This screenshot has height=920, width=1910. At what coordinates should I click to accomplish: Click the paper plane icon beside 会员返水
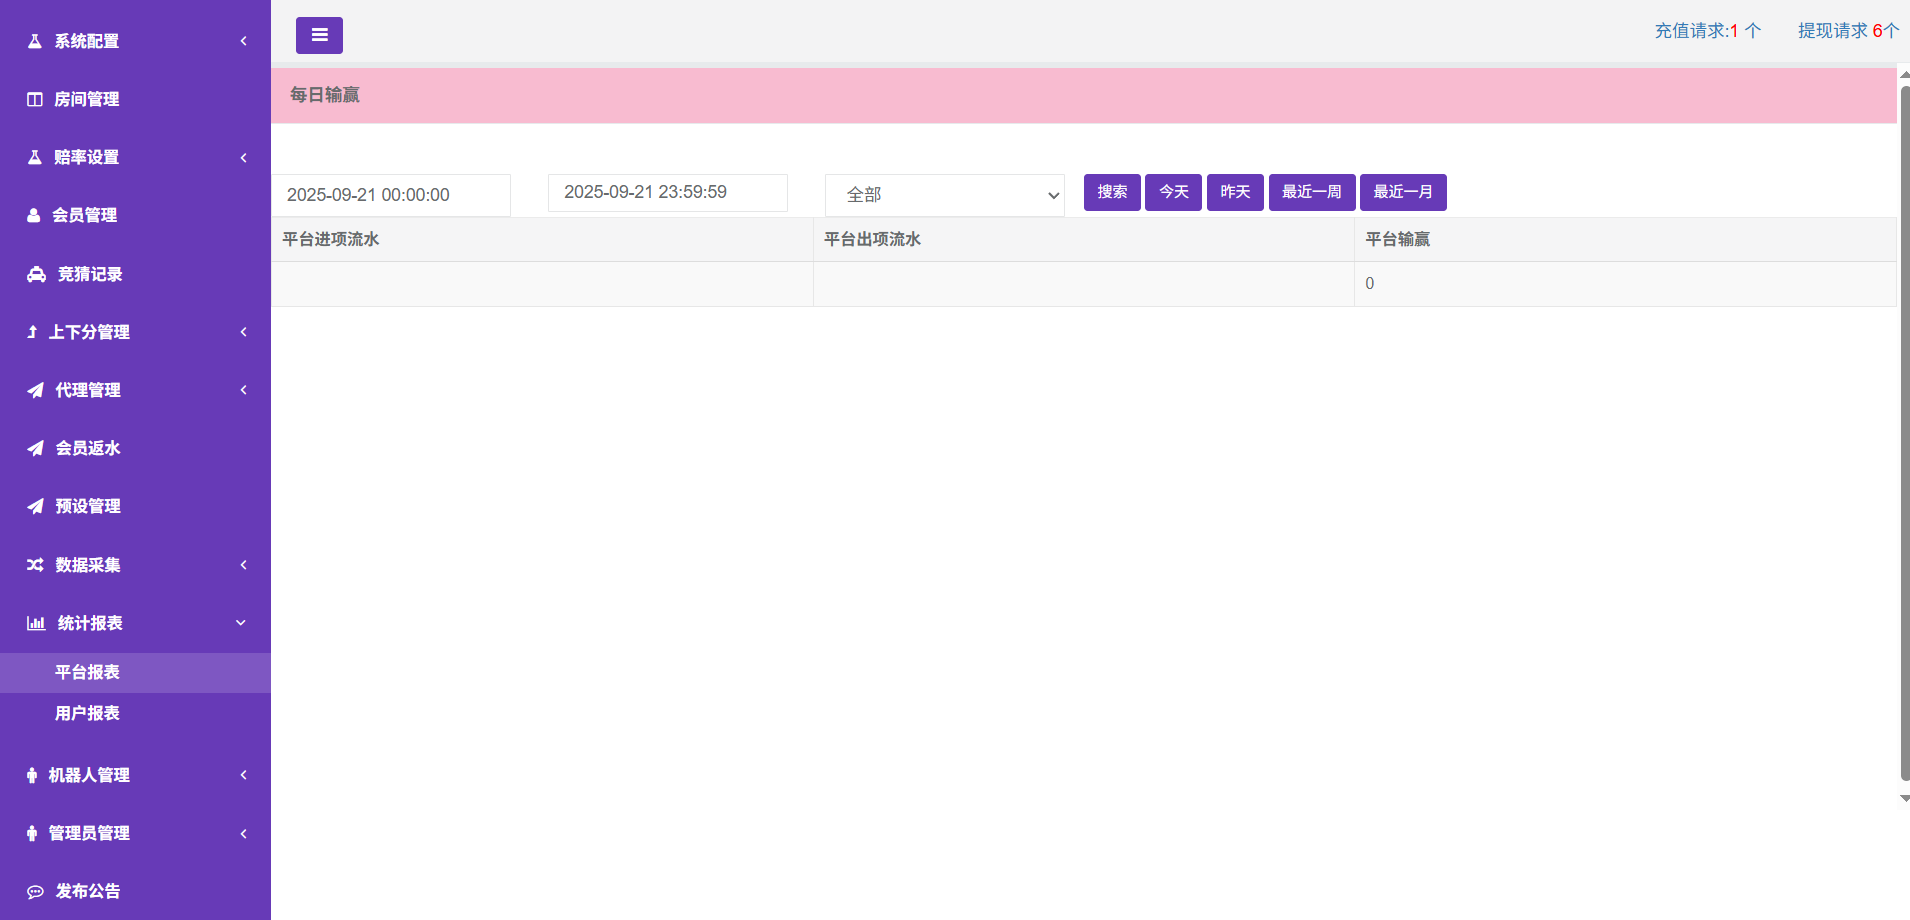(x=35, y=448)
